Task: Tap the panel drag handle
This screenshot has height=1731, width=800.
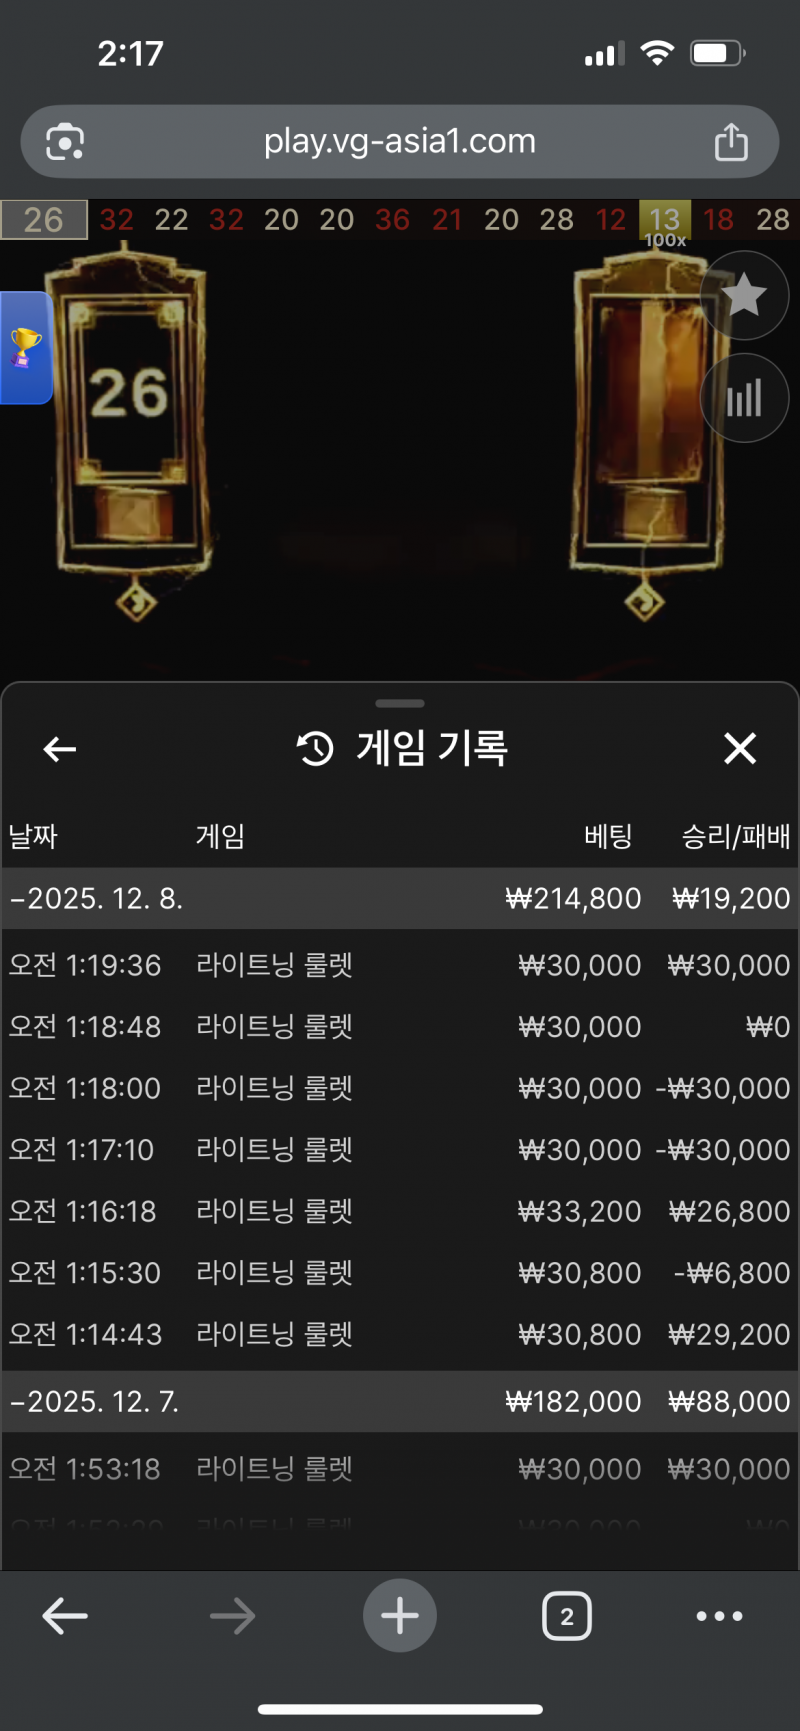Action: click(x=400, y=703)
